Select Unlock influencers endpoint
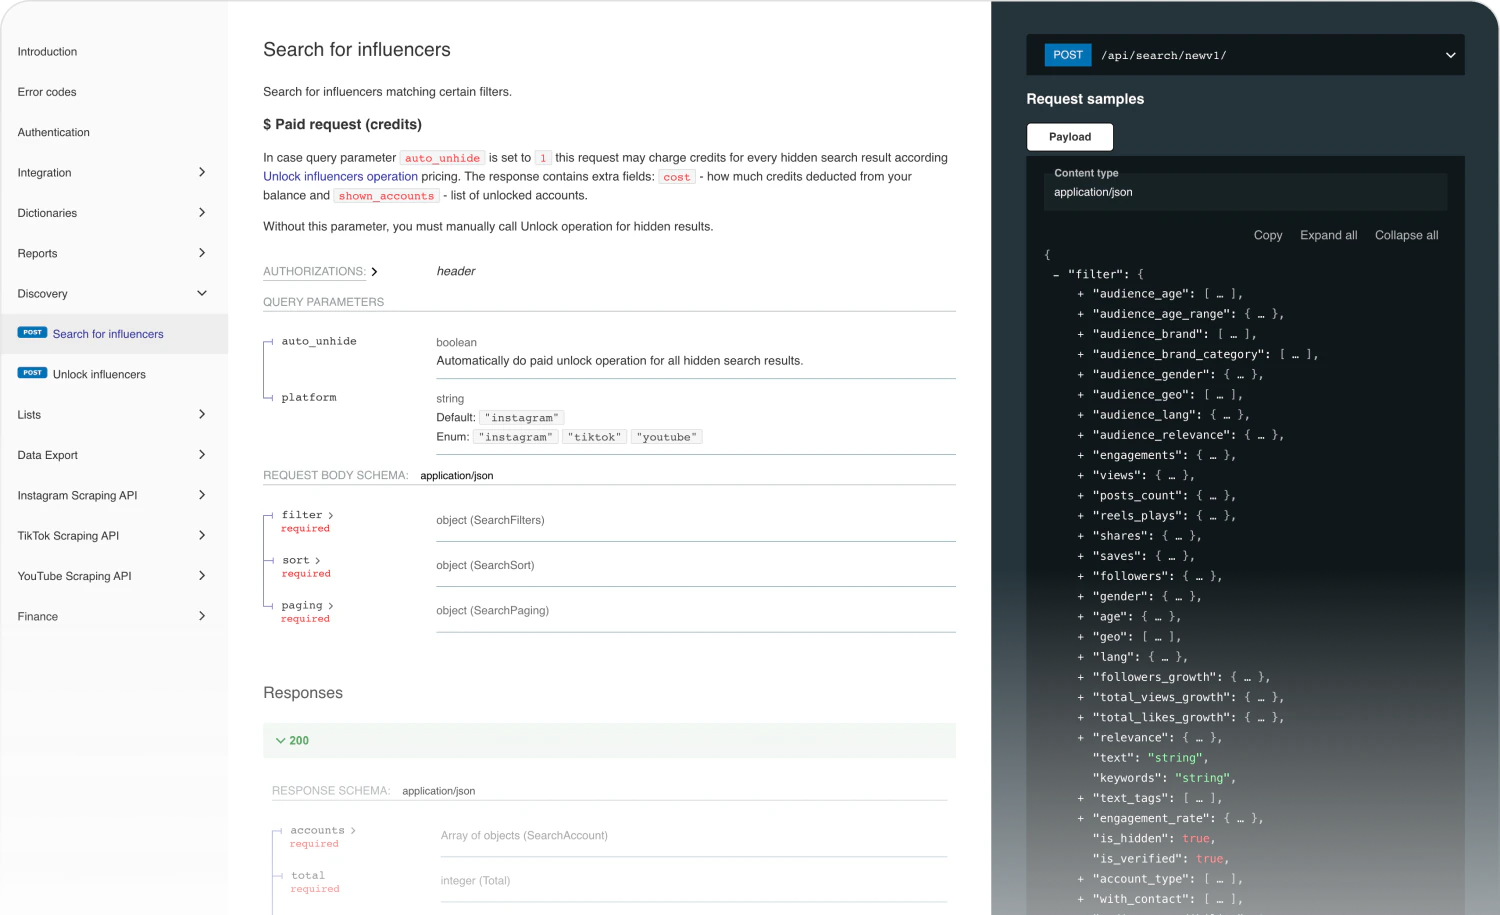The width and height of the screenshot is (1500, 915). click(113, 374)
